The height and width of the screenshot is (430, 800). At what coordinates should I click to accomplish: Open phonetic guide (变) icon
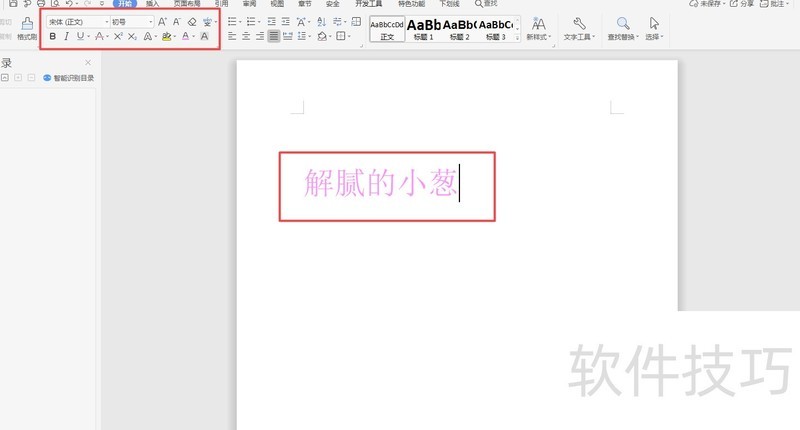pos(207,22)
